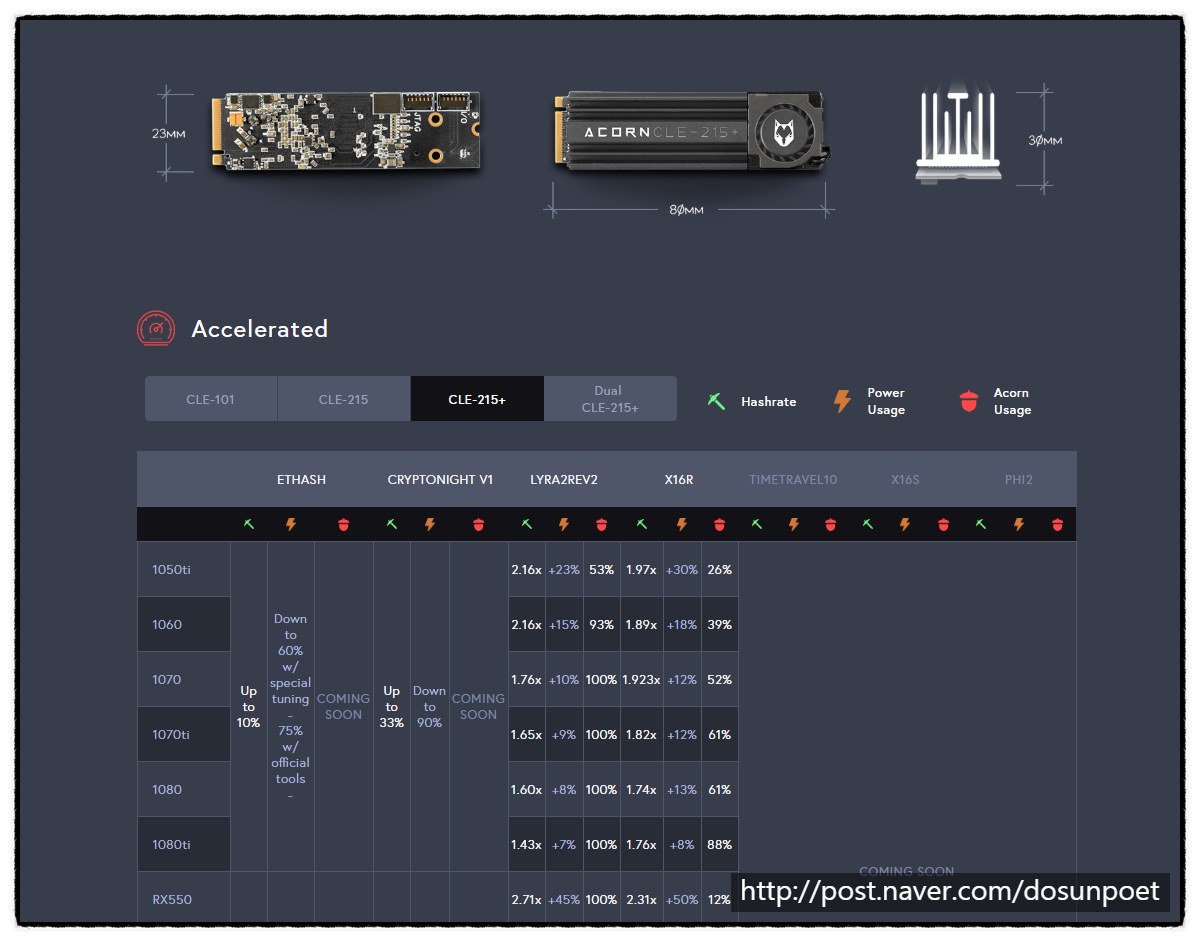Click the acorn icon under LYRA2REV2
The image size is (1200, 942).
click(601, 524)
